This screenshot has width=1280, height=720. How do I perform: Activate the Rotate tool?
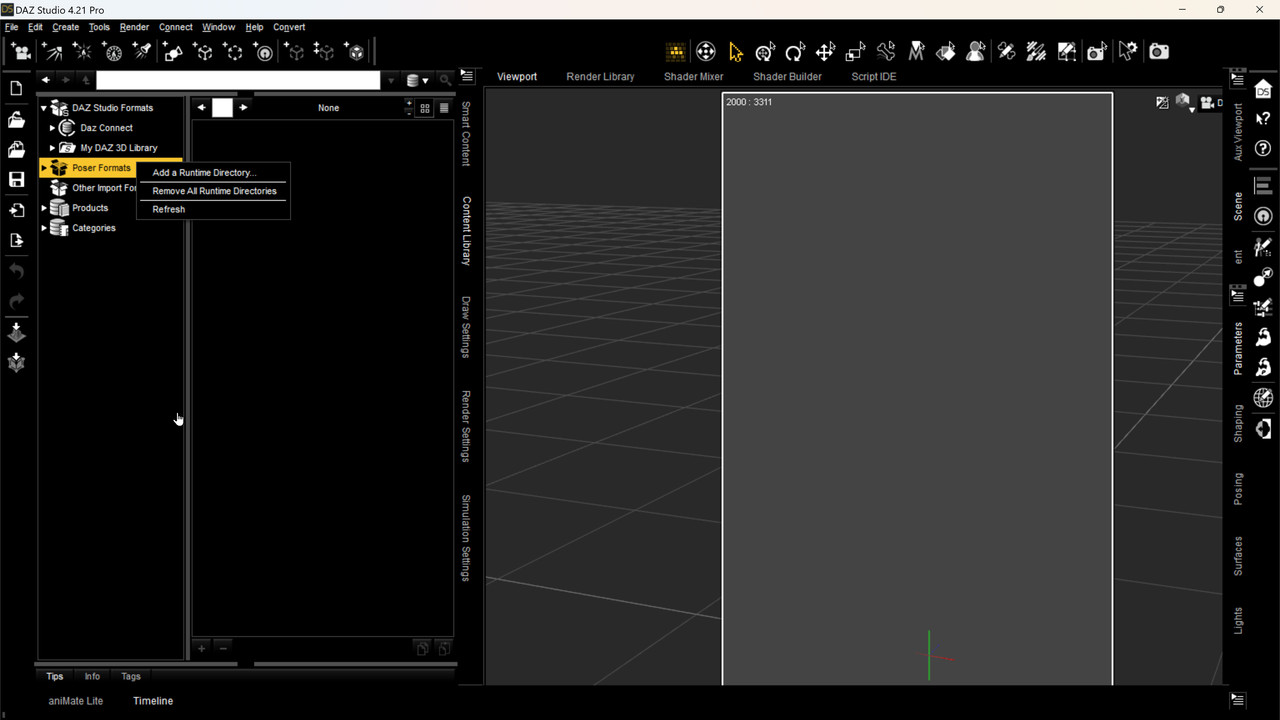coord(795,52)
